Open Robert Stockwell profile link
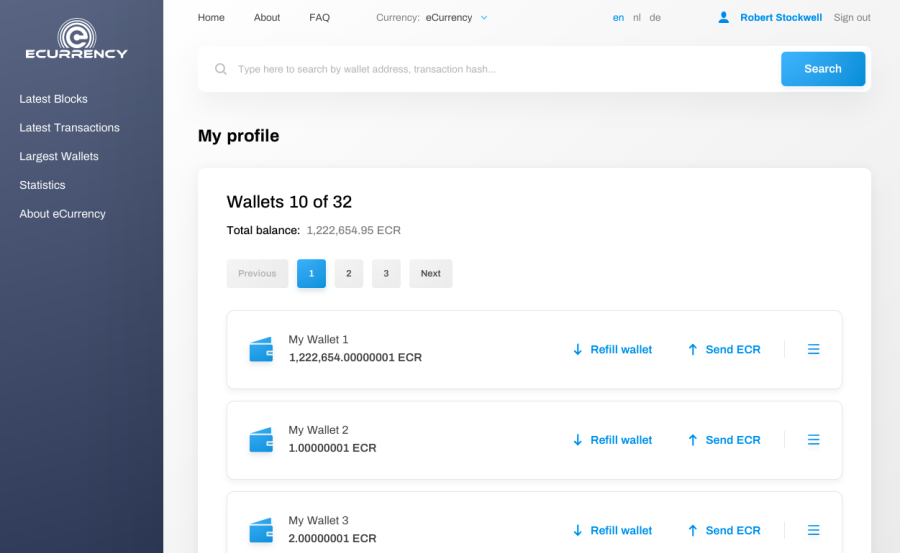Image resolution: width=900 pixels, height=553 pixels. (781, 18)
